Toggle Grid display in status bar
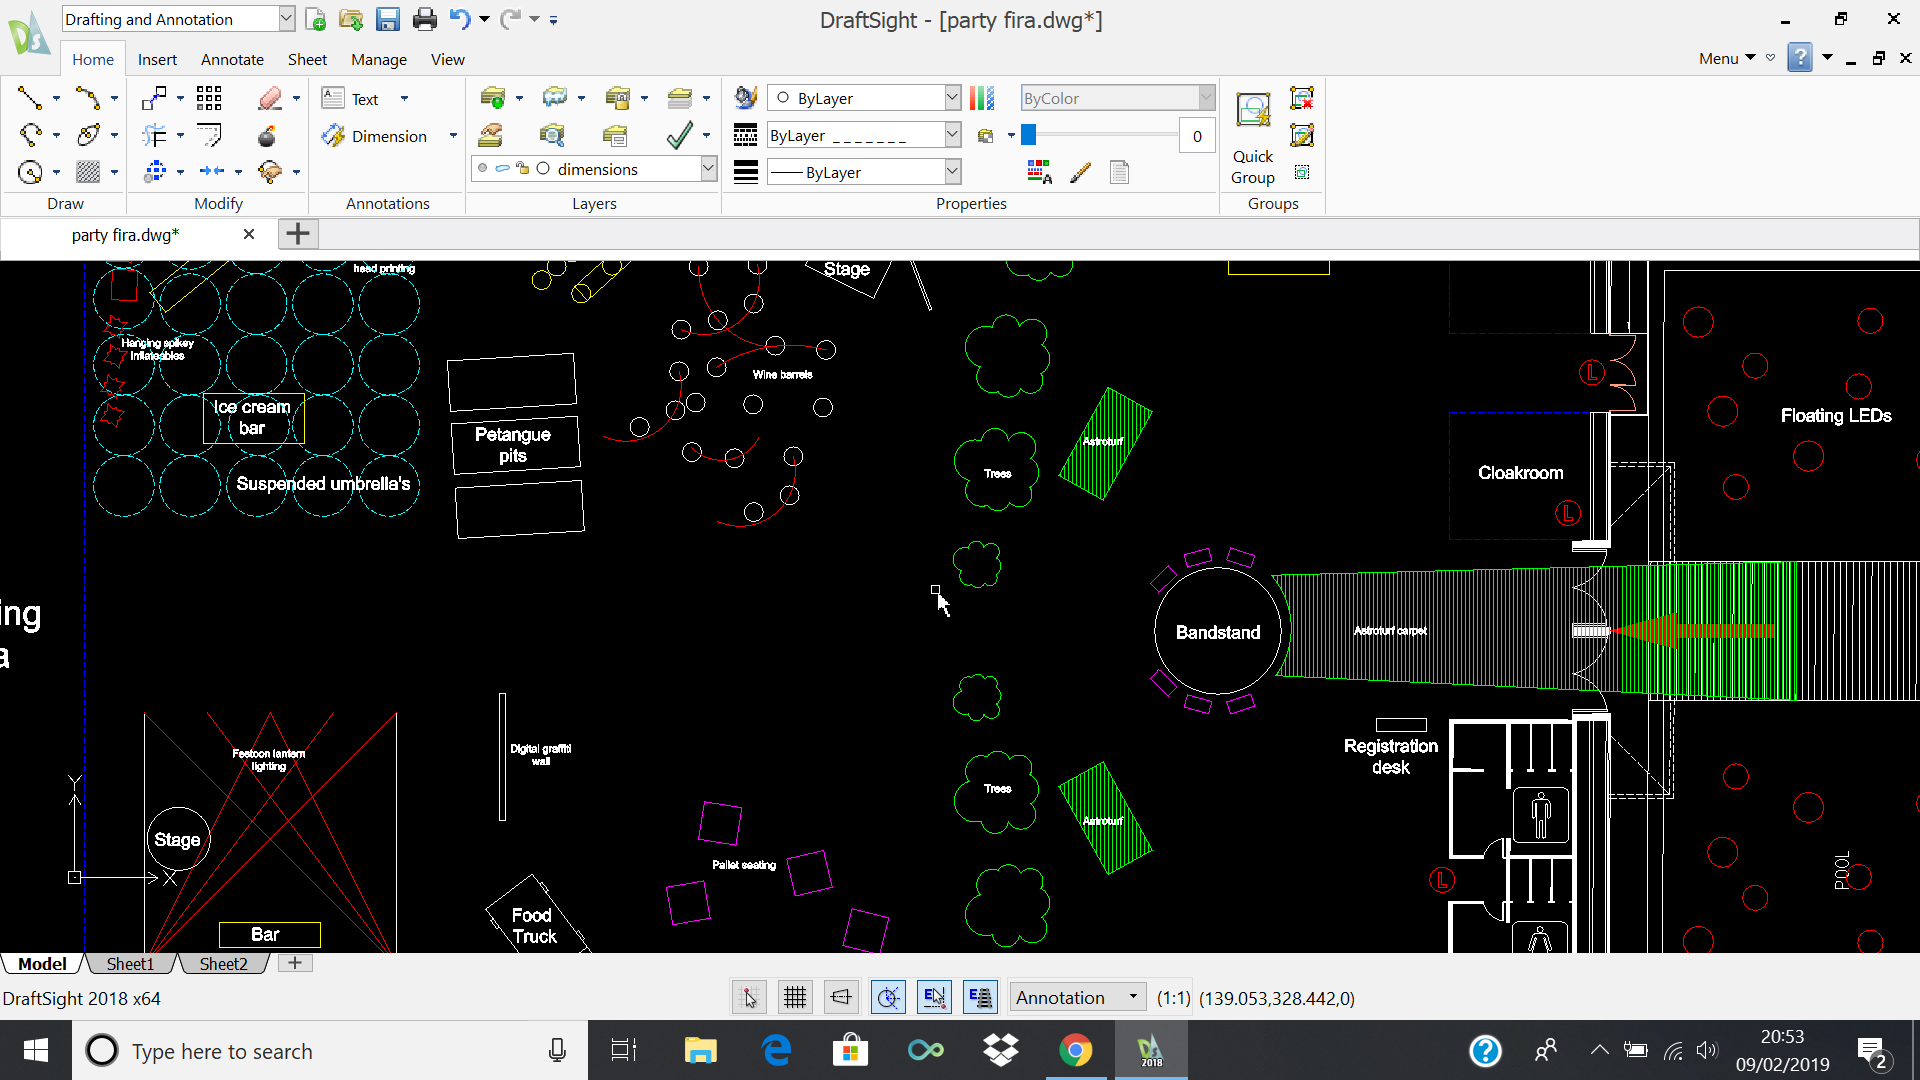1920x1080 pixels. pos(795,997)
